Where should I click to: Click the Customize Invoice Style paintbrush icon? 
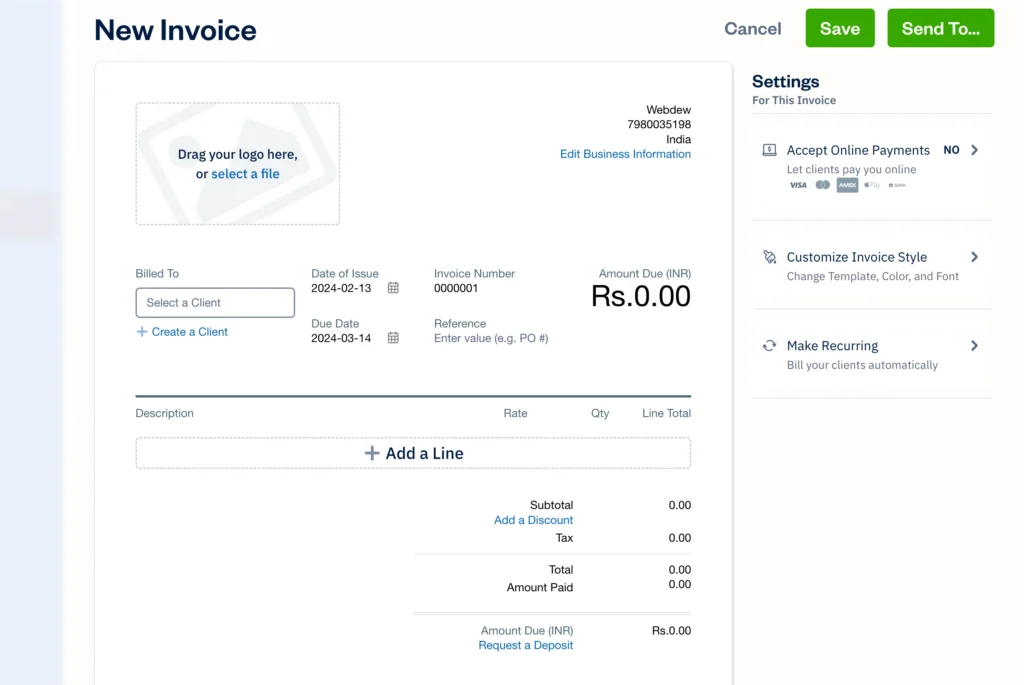pyautogui.click(x=769, y=256)
